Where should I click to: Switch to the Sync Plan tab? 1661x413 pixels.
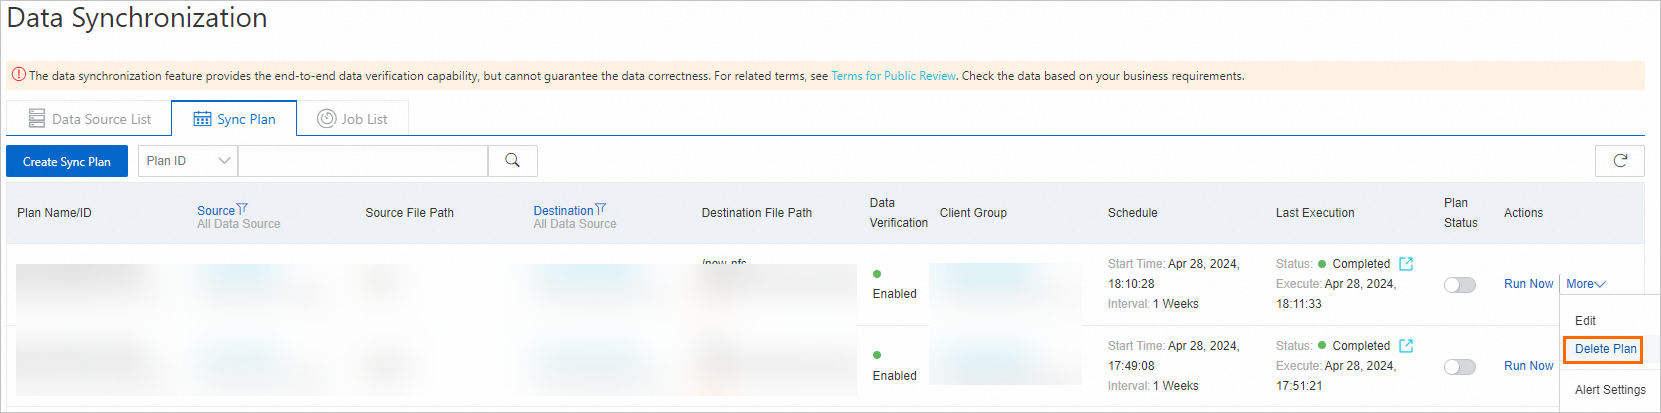point(234,118)
